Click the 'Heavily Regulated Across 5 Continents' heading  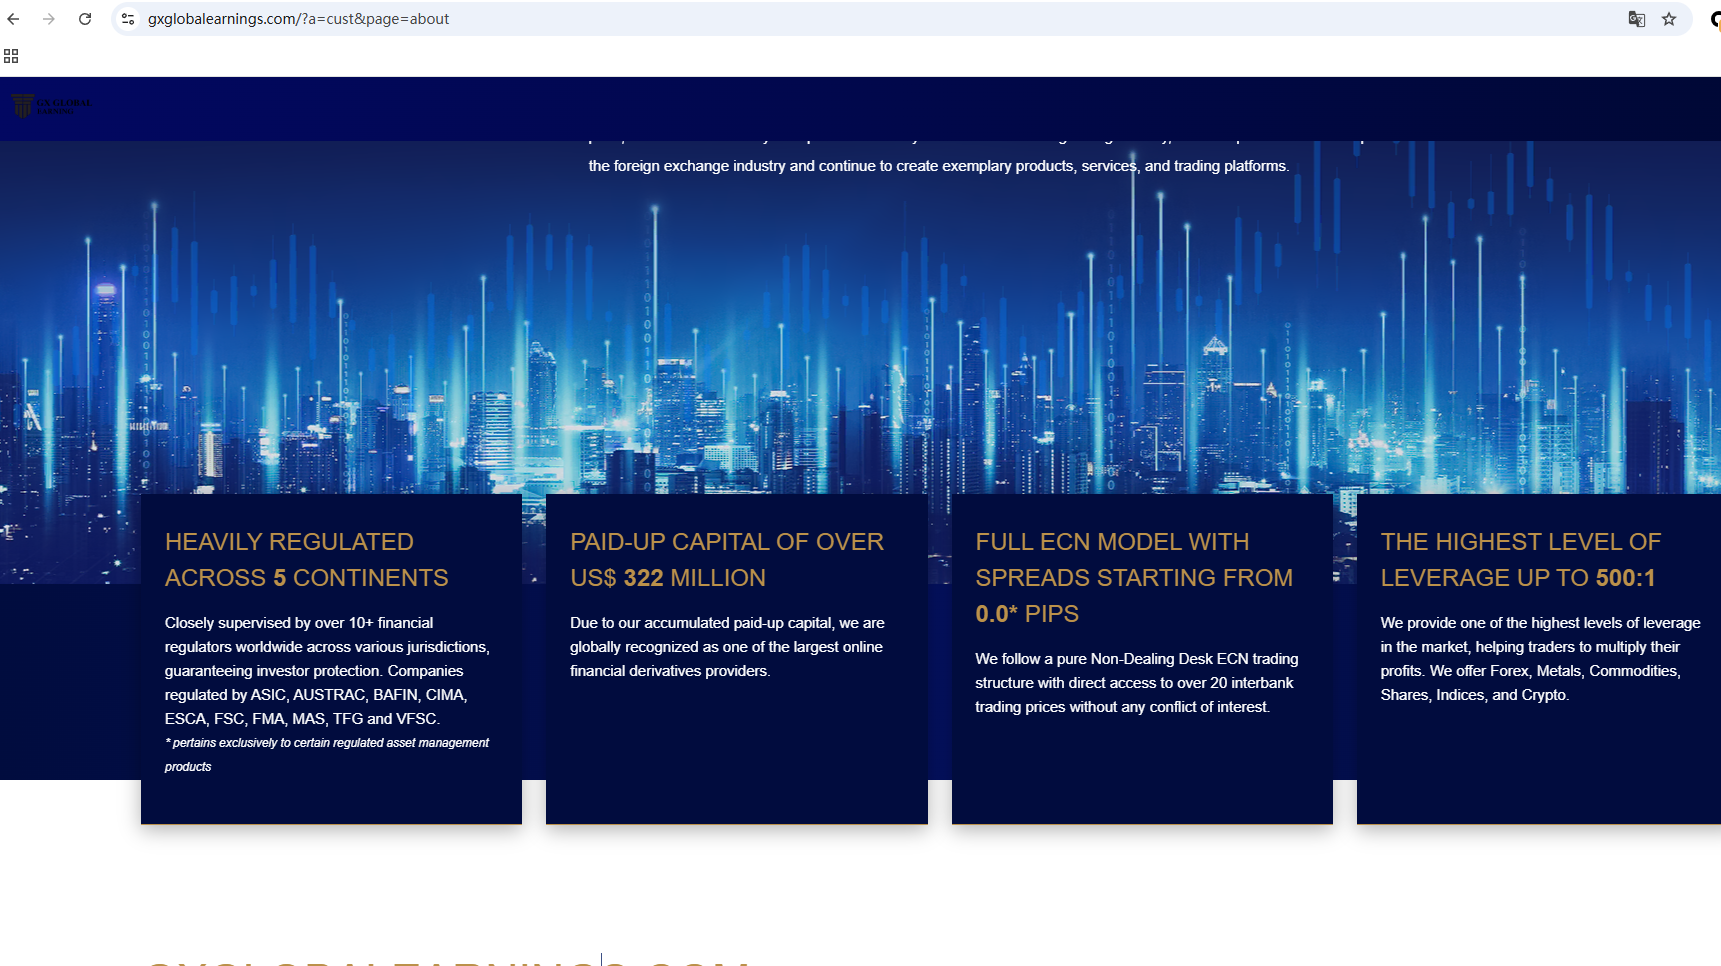click(306, 560)
